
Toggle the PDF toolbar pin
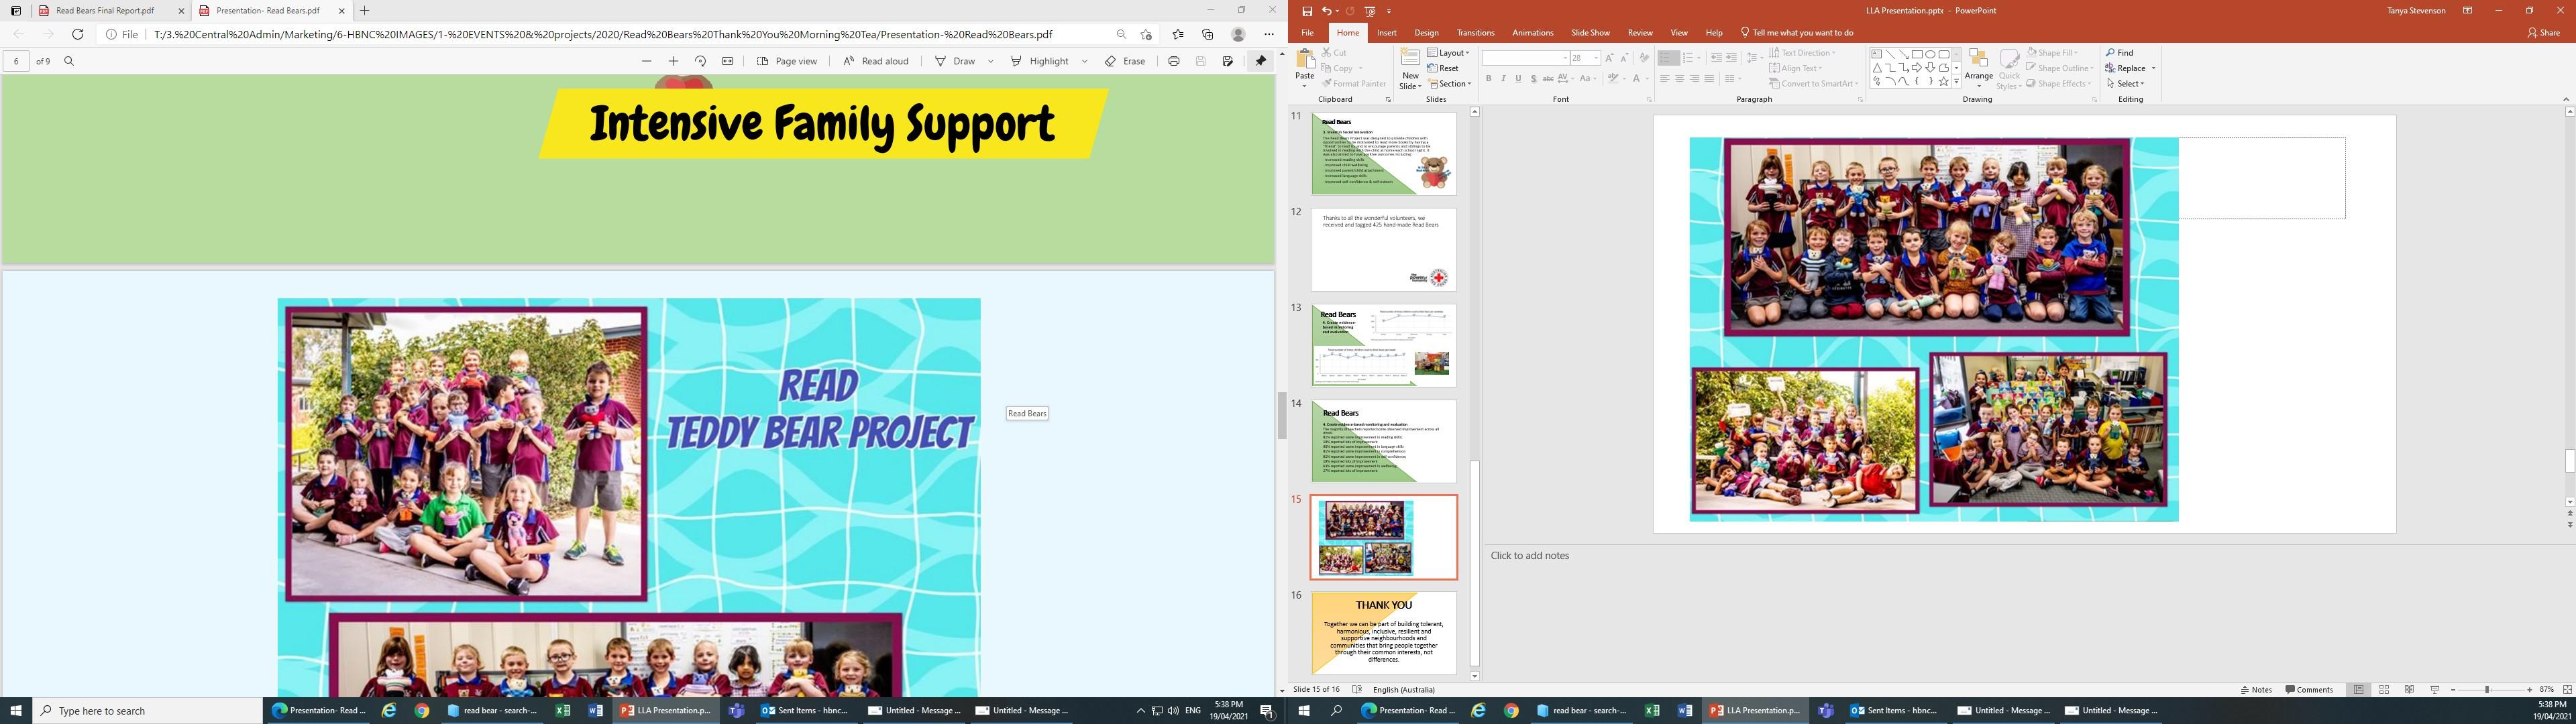1260,61
